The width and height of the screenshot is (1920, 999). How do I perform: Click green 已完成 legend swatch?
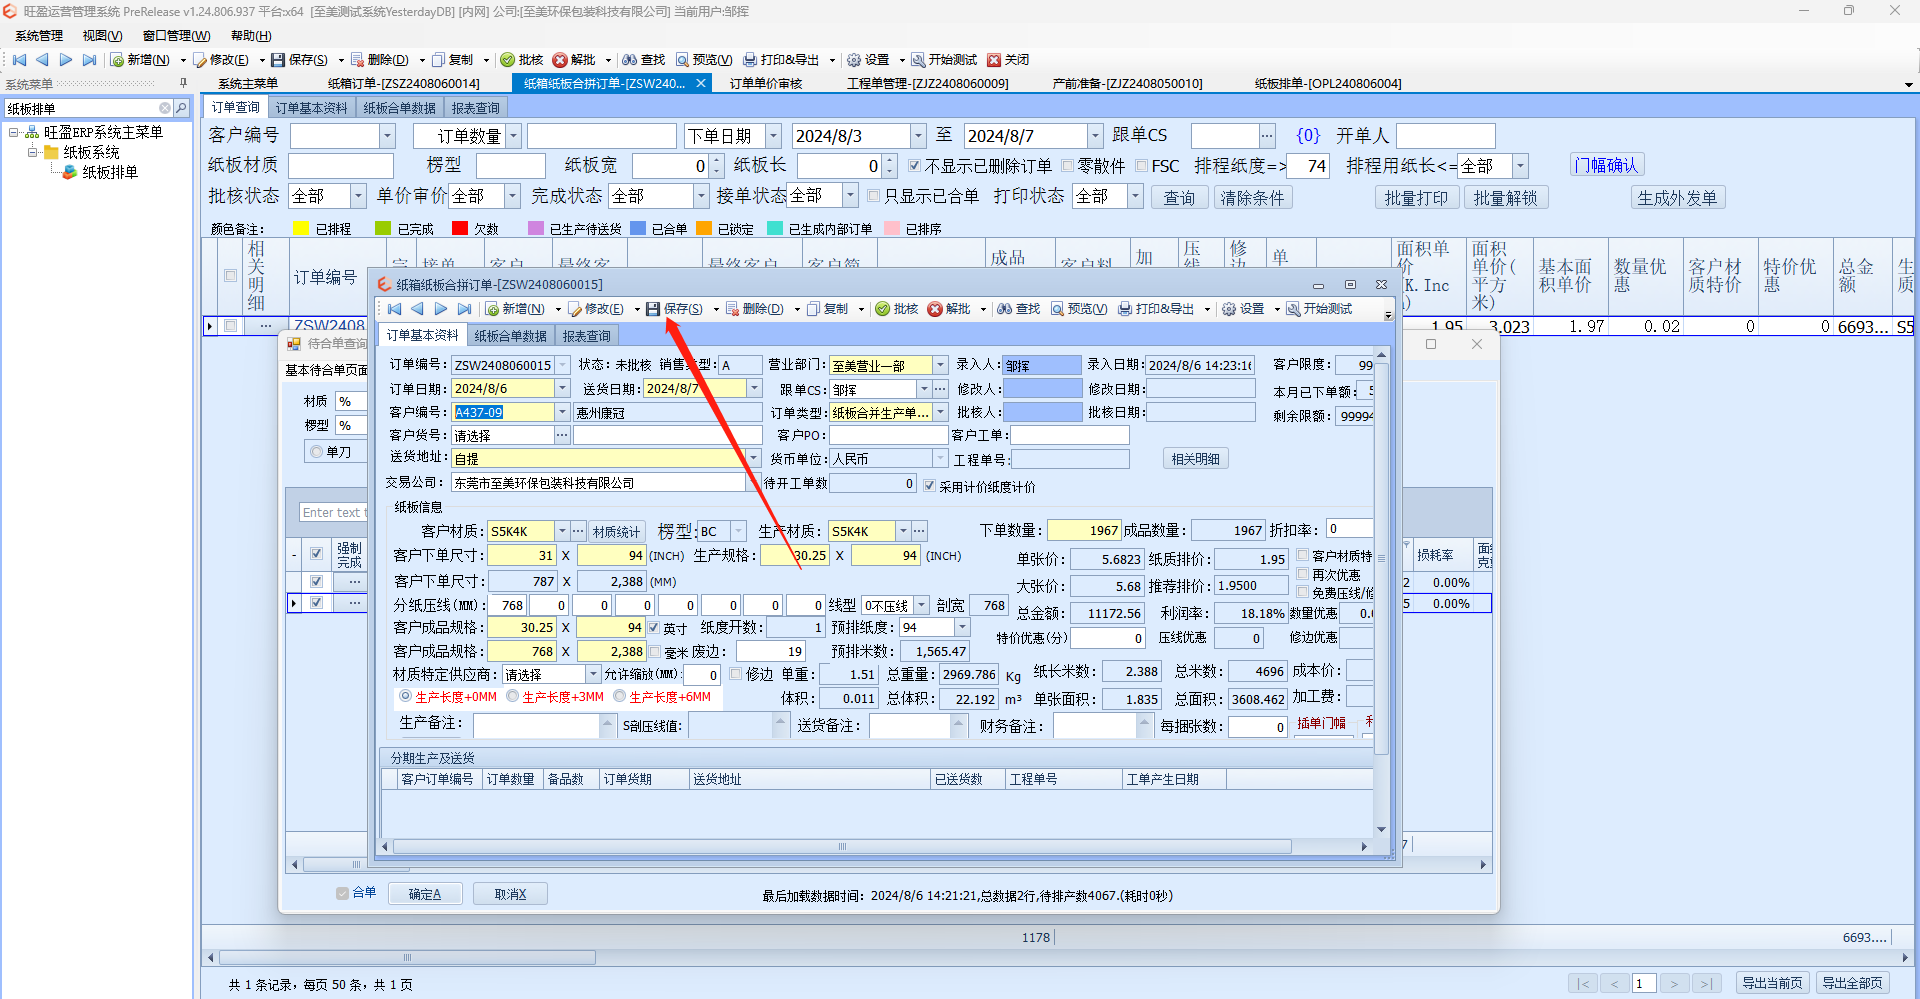(382, 229)
